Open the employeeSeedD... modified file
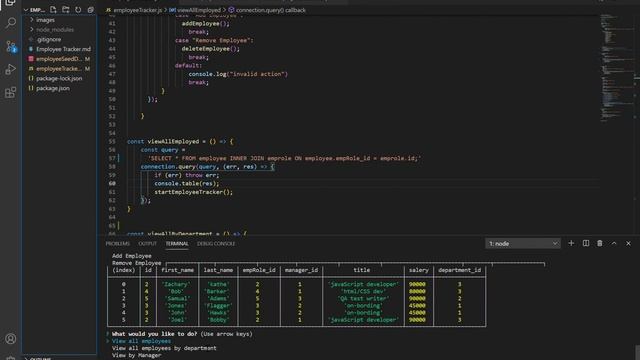 pos(59,59)
